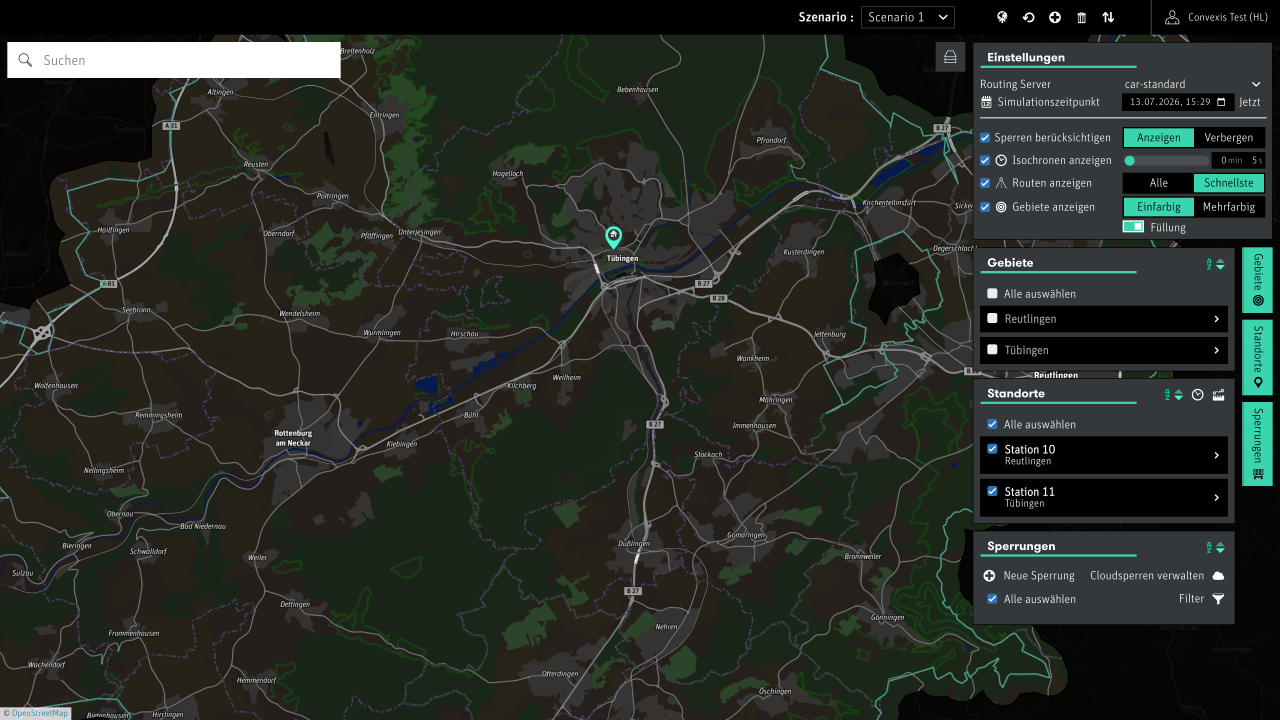Image resolution: width=1280 pixels, height=720 pixels.
Task: Switch to the Standorte side tab
Action: pos(1257,357)
